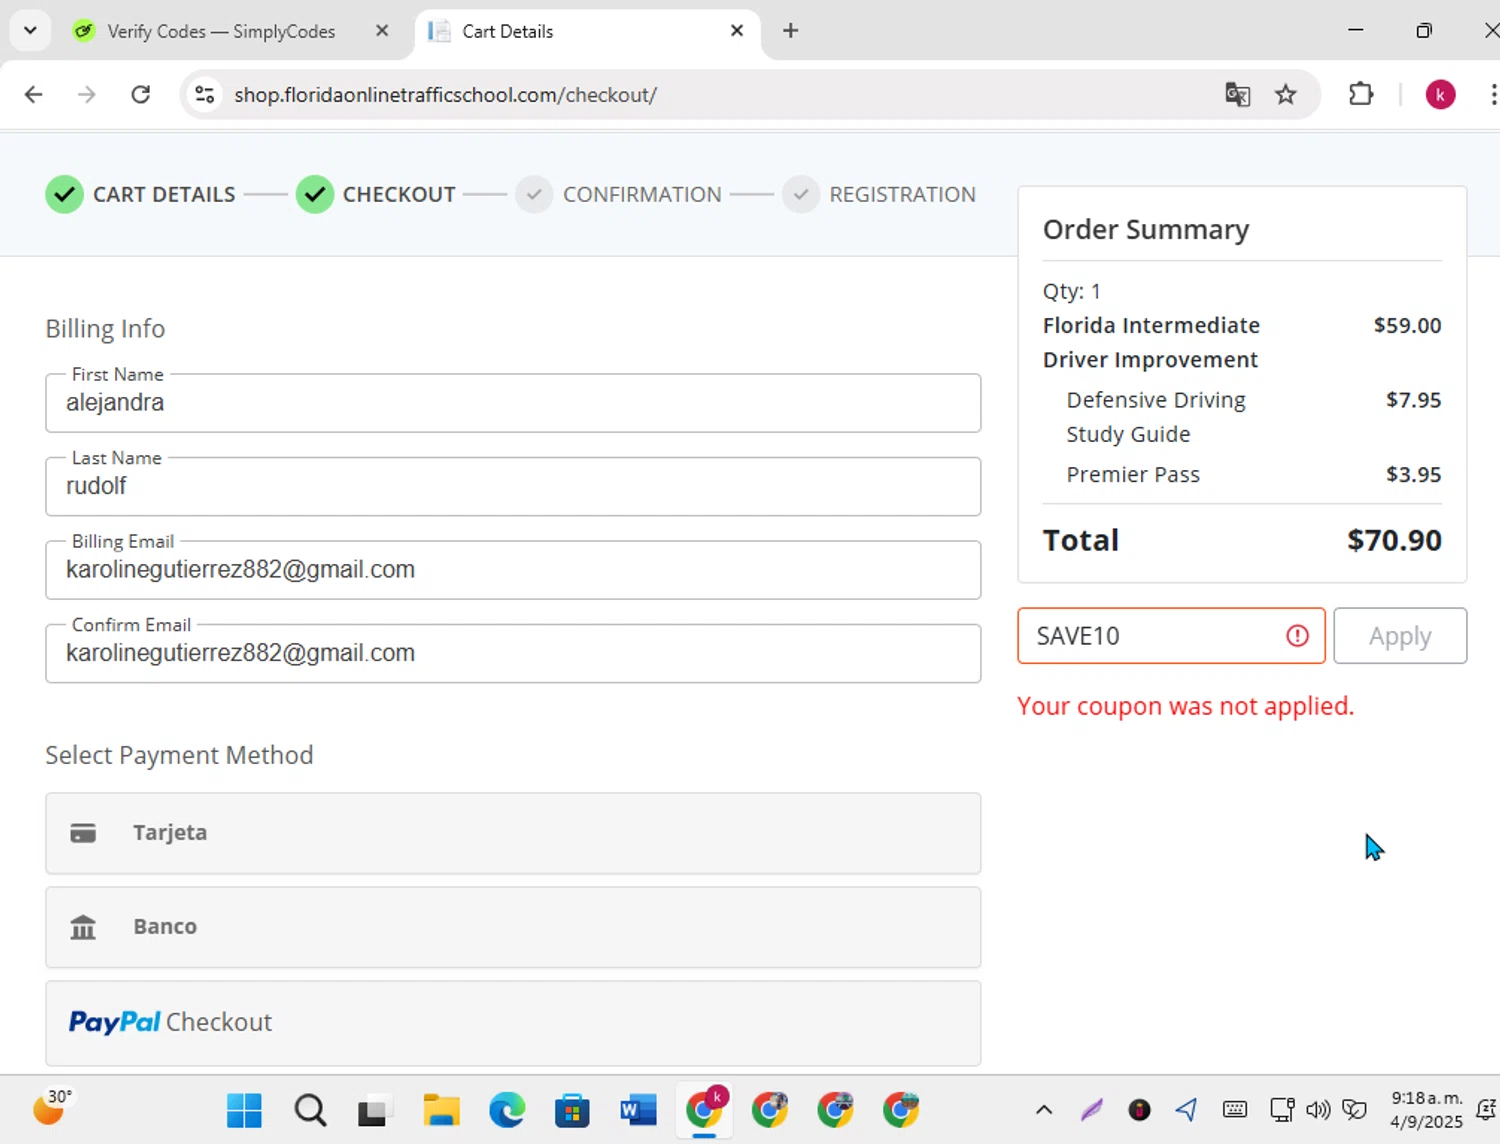Click the Confirmation step indicator
This screenshot has width=1500, height=1144.
(x=534, y=194)
